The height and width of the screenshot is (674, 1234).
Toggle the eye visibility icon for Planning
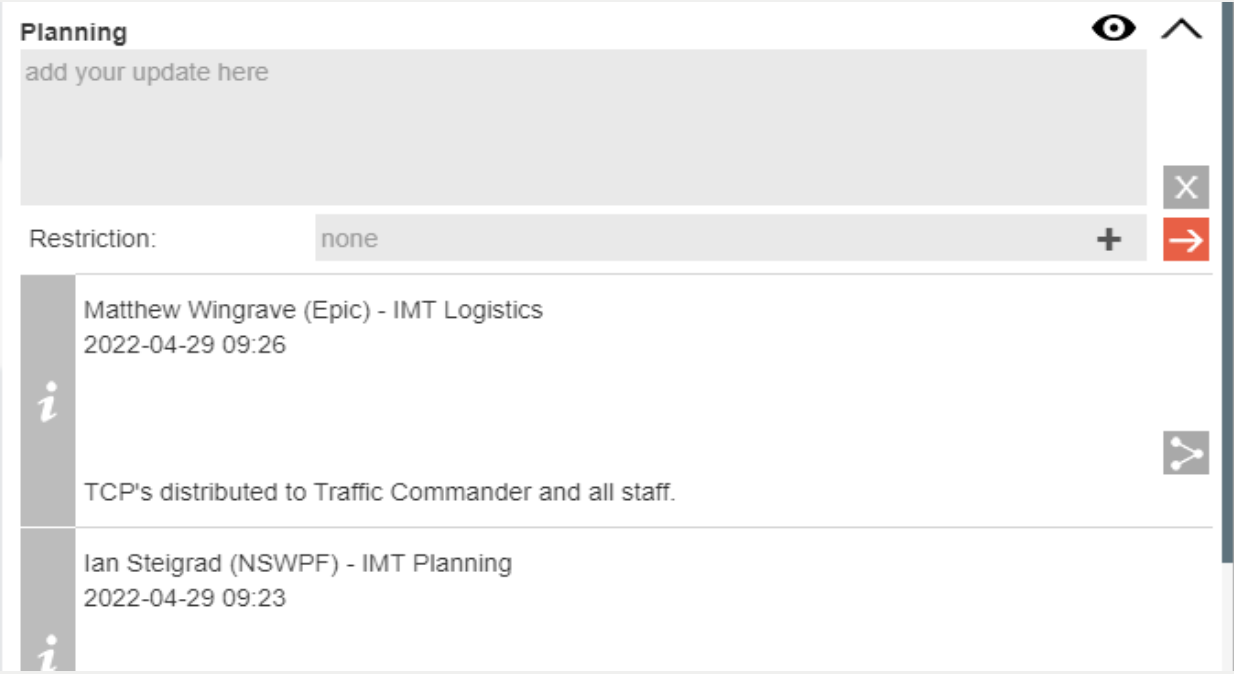tap(1113, 29)
